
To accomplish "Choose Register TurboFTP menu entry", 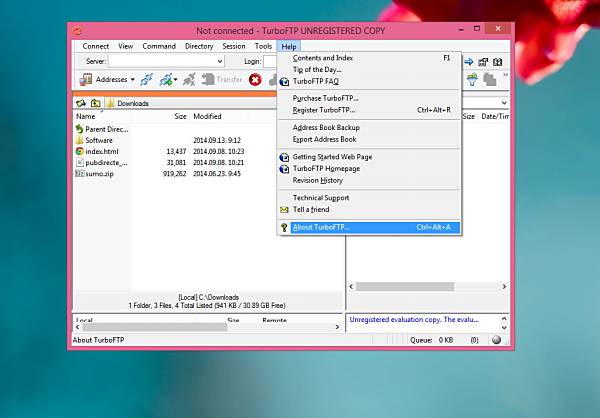I will point(370,110).
